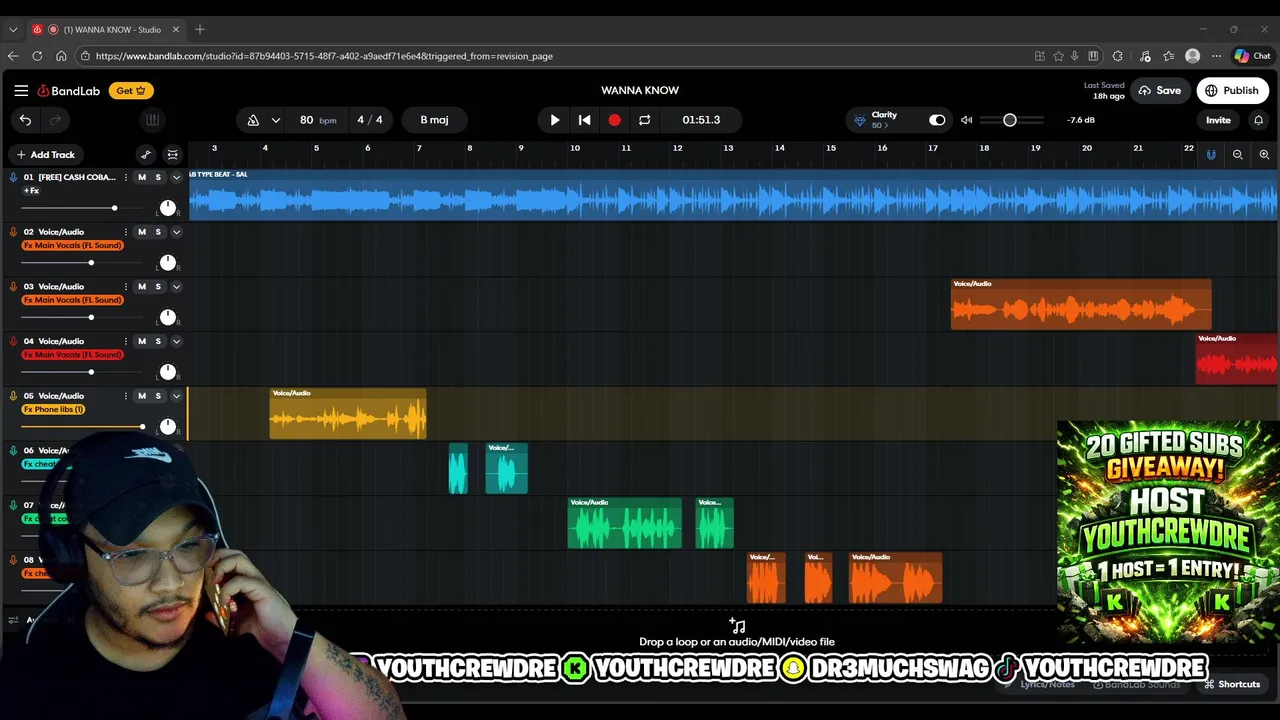Click the microphone icon on track 04
Image resolution: width=1280 pixels, height=720 pixels.
[13, 341]
